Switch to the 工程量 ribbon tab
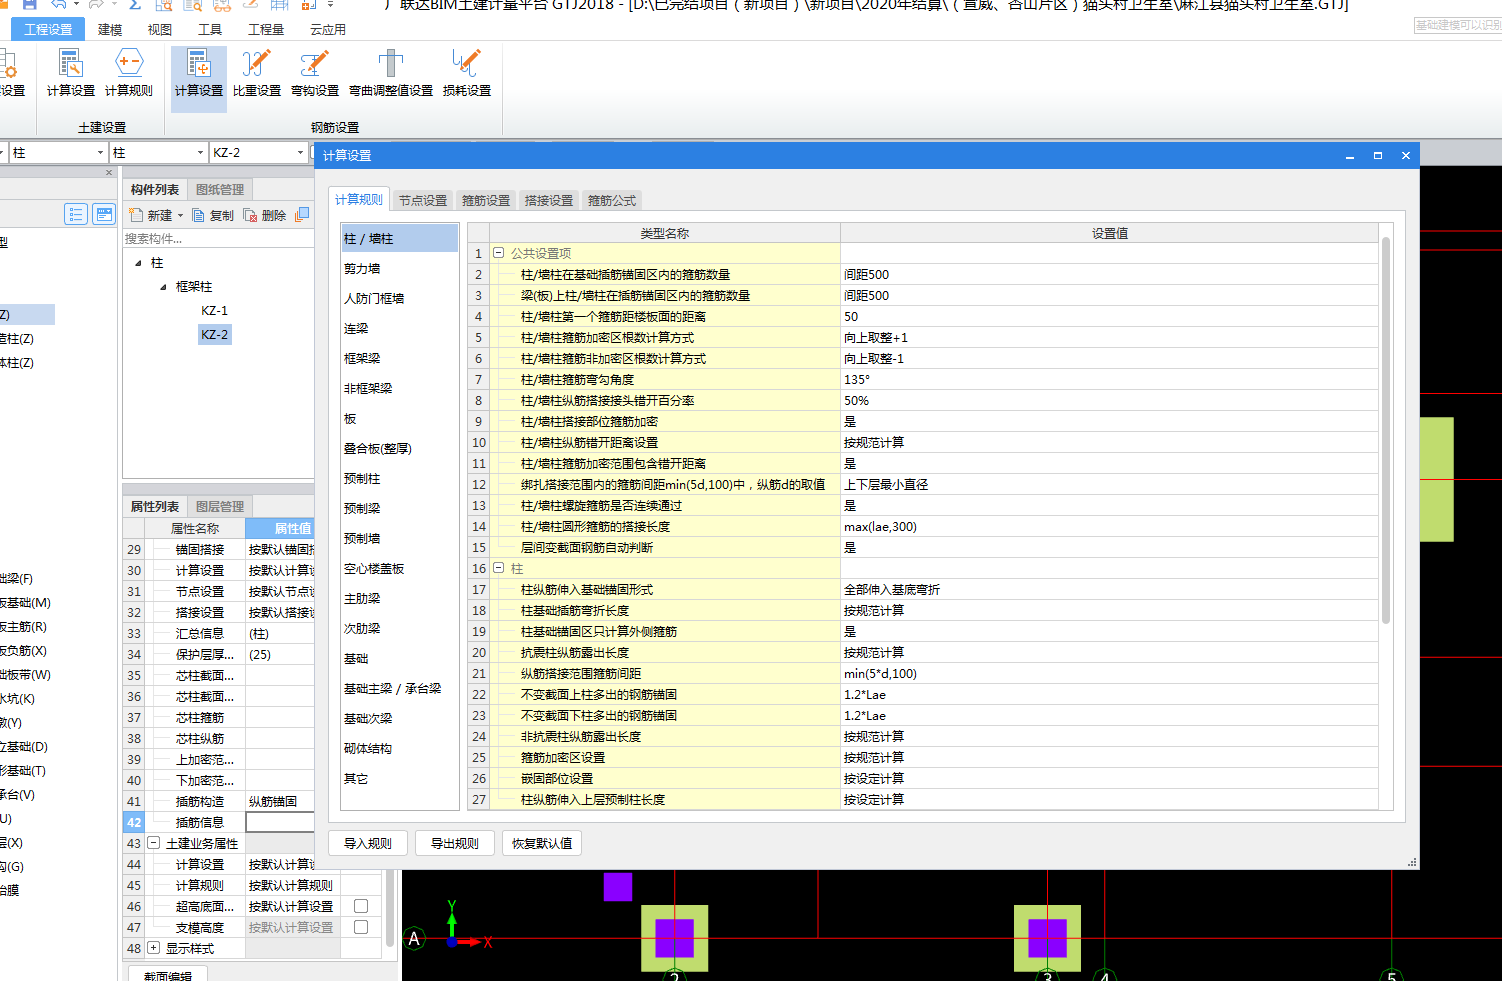Image resolution: width=1502 pixels, height=981 pixels. coord(266,30)
